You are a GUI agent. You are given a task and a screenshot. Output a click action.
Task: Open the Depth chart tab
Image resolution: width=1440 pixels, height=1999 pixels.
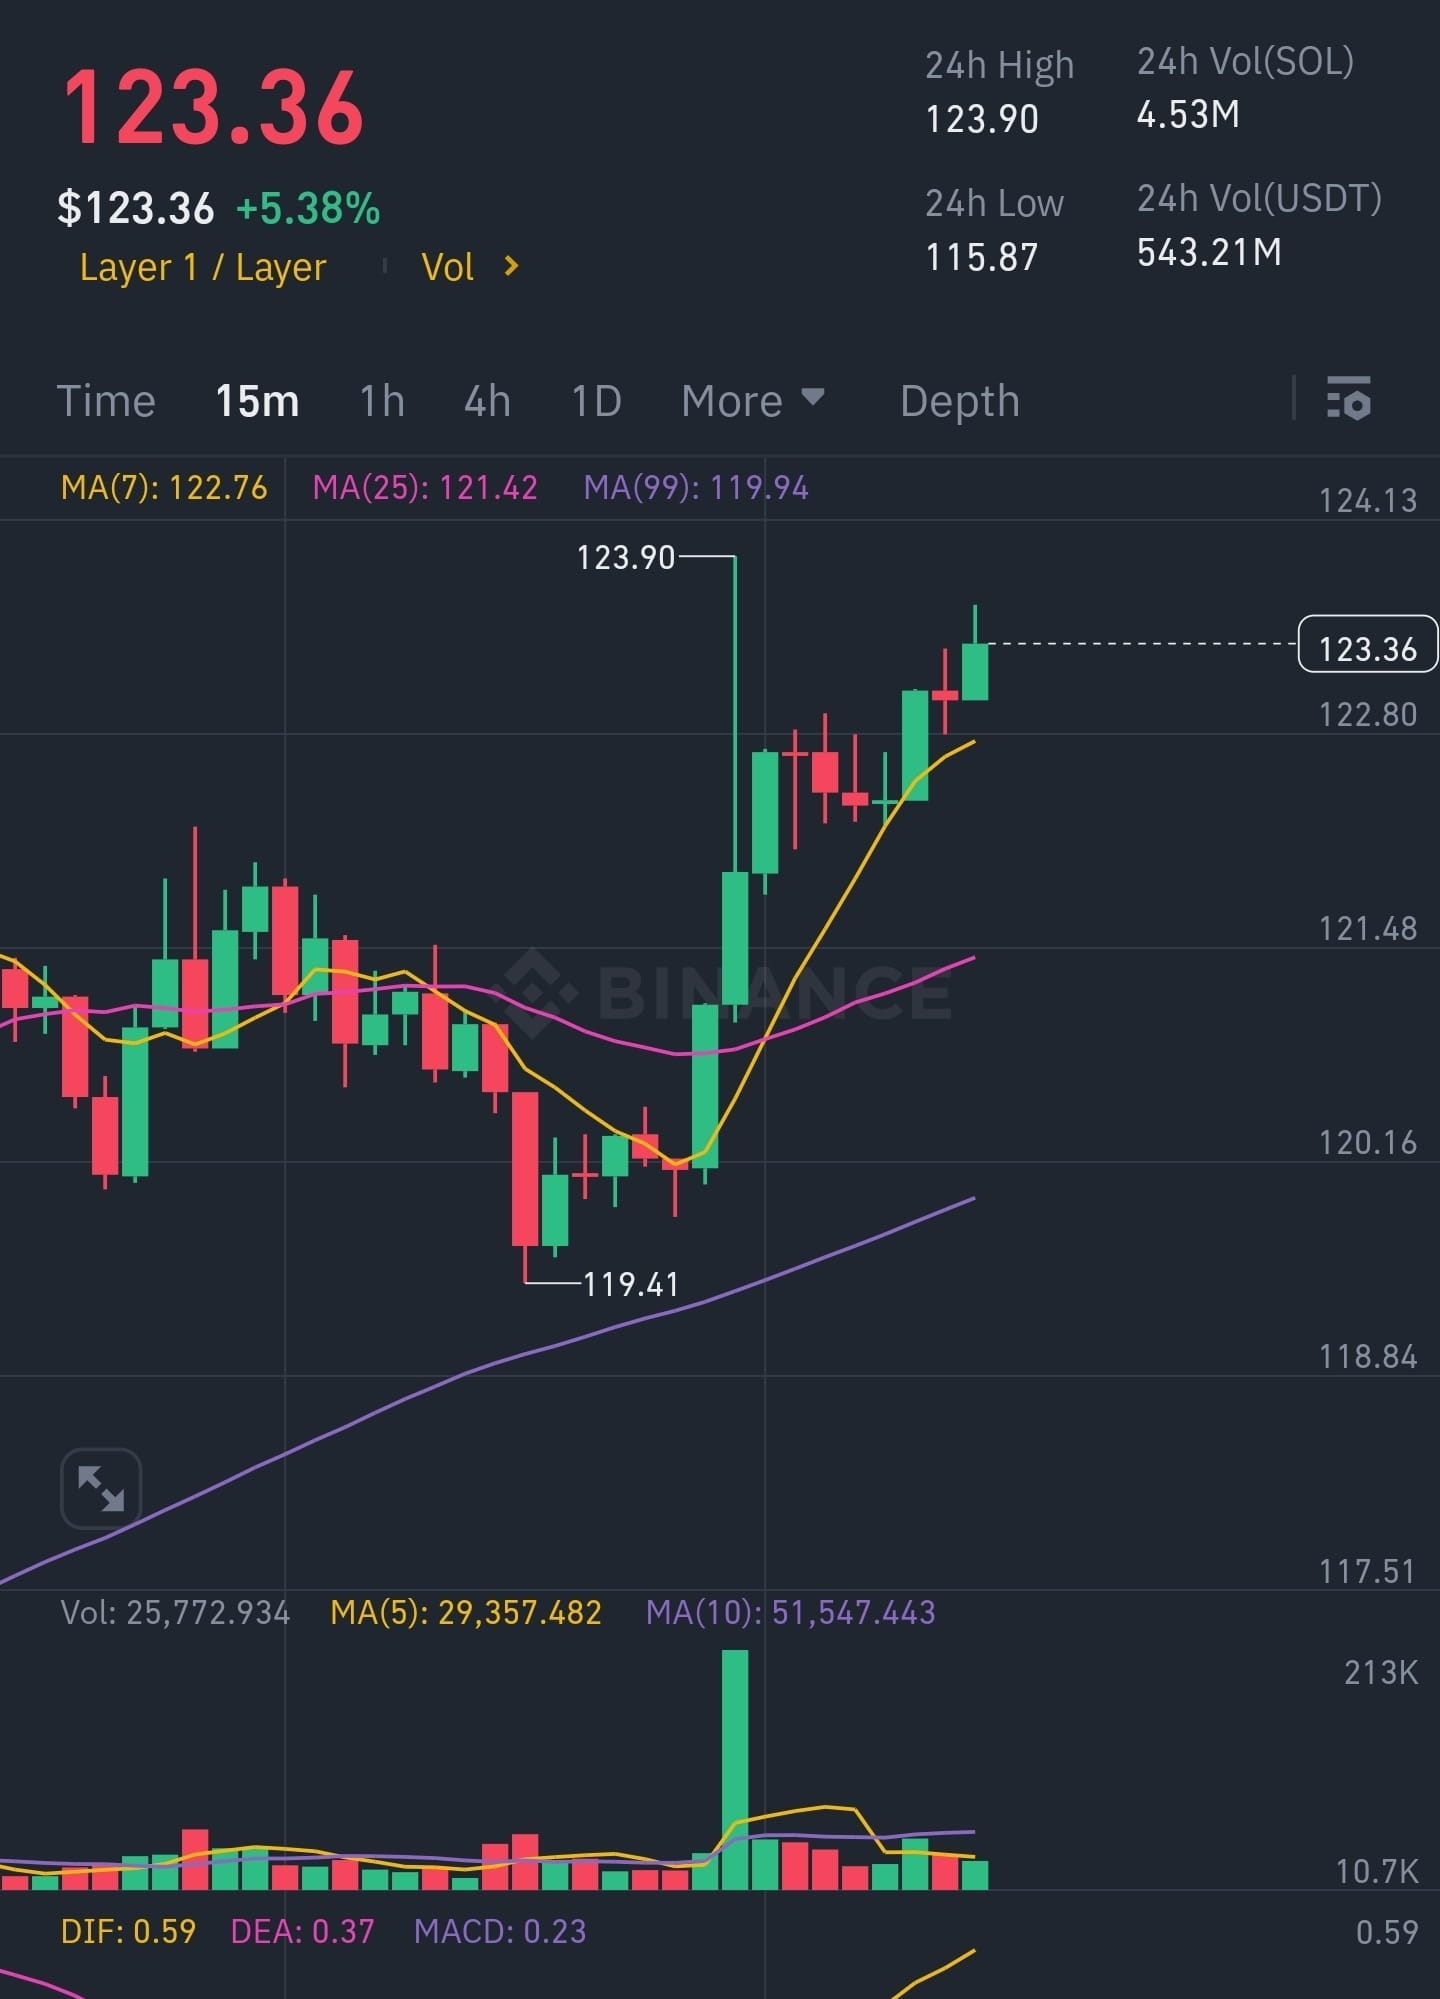[960, 401]
